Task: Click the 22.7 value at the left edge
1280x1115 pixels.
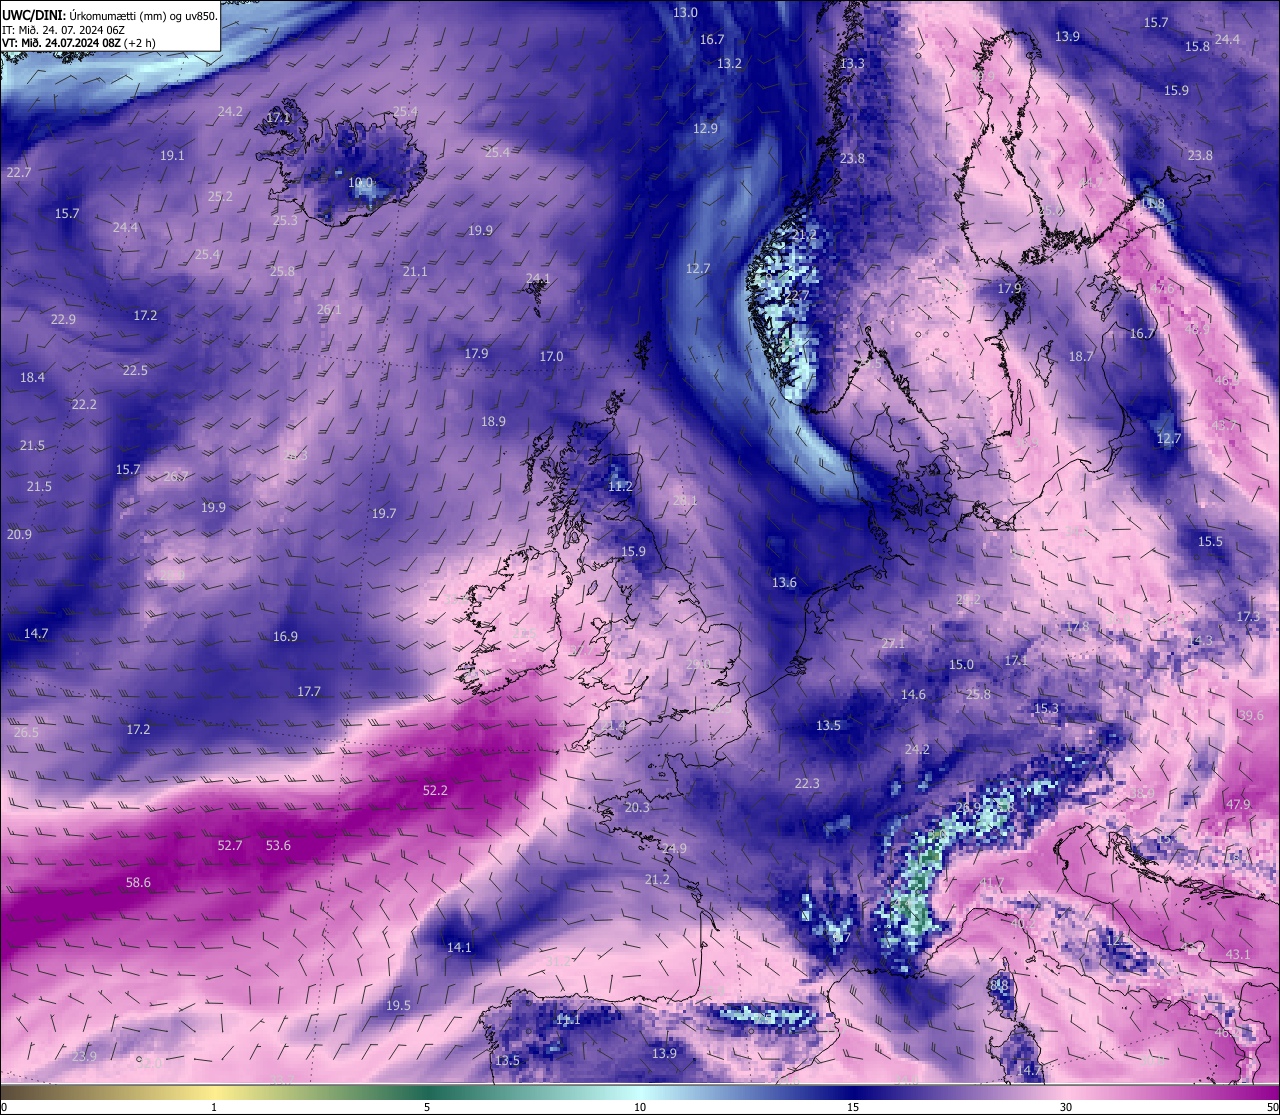Action: point(19,172)
